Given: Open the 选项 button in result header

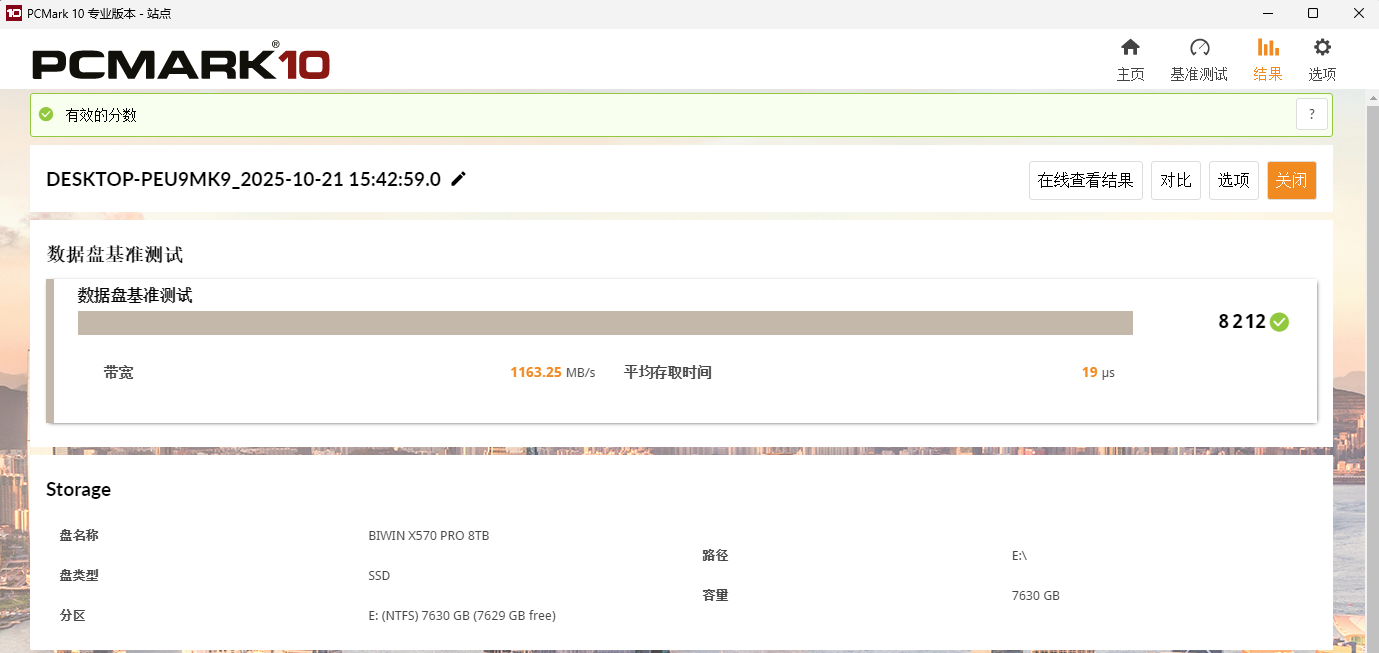Looking at the screenshot, I should click(1233, 181).
